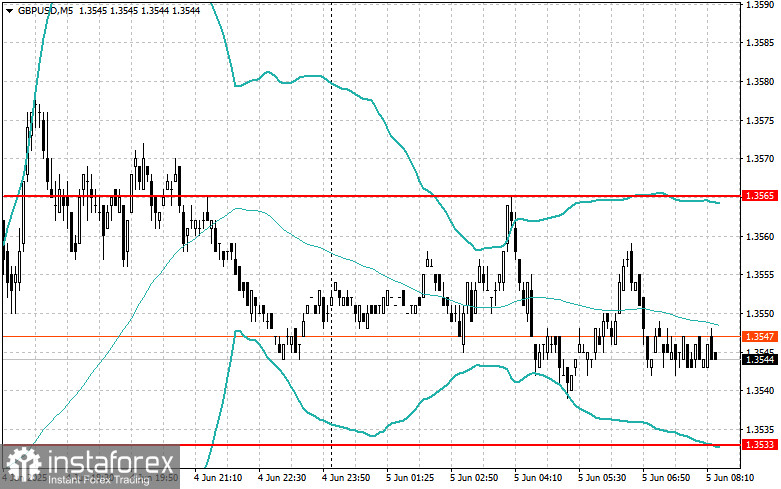Select the red 1.3533 price level label

point(760,445)
